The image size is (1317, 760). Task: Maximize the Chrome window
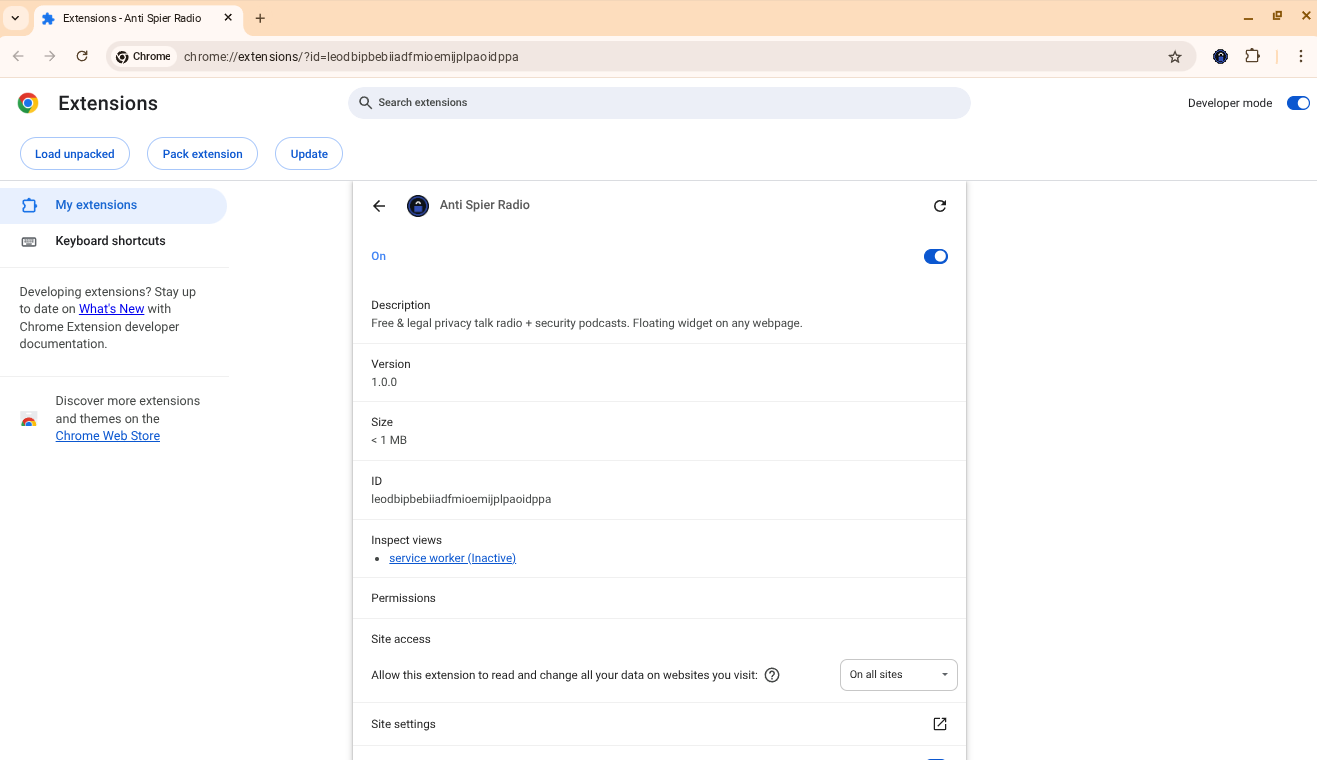point(1277,17)
